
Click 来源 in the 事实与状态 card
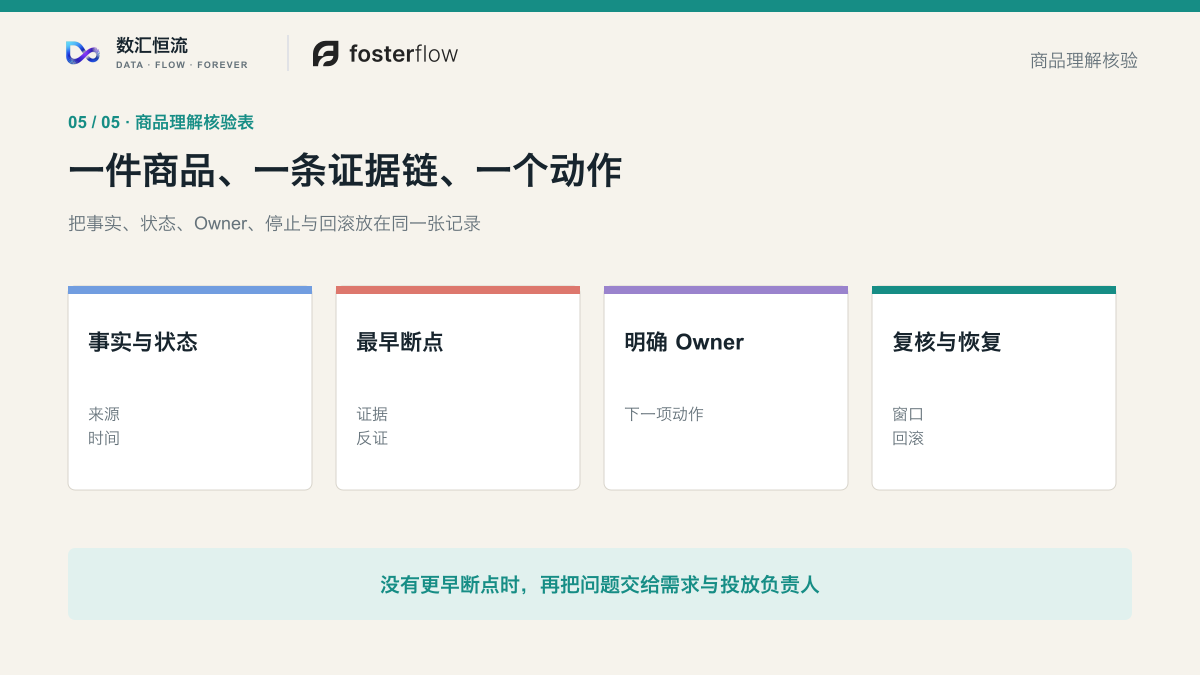[104, 414]
